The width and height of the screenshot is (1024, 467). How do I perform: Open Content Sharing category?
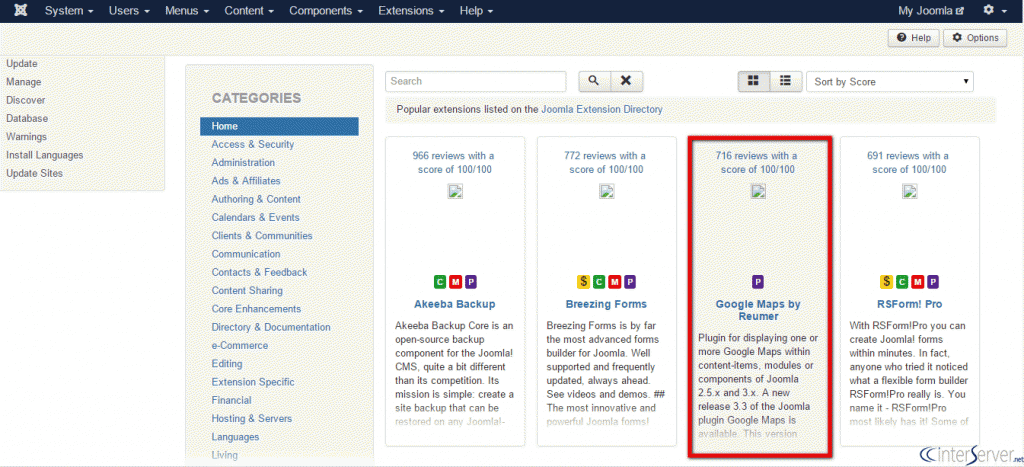coord(247,291)
